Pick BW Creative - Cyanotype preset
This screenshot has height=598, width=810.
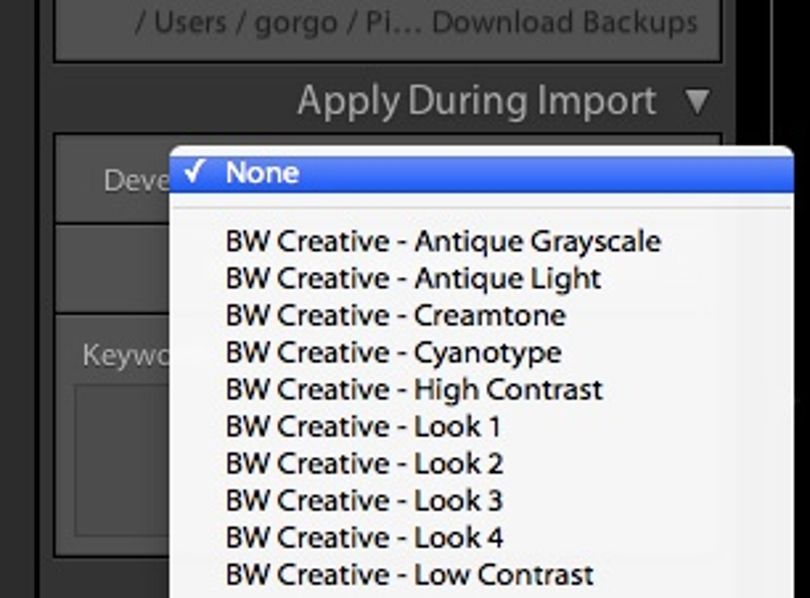point(481,353)
